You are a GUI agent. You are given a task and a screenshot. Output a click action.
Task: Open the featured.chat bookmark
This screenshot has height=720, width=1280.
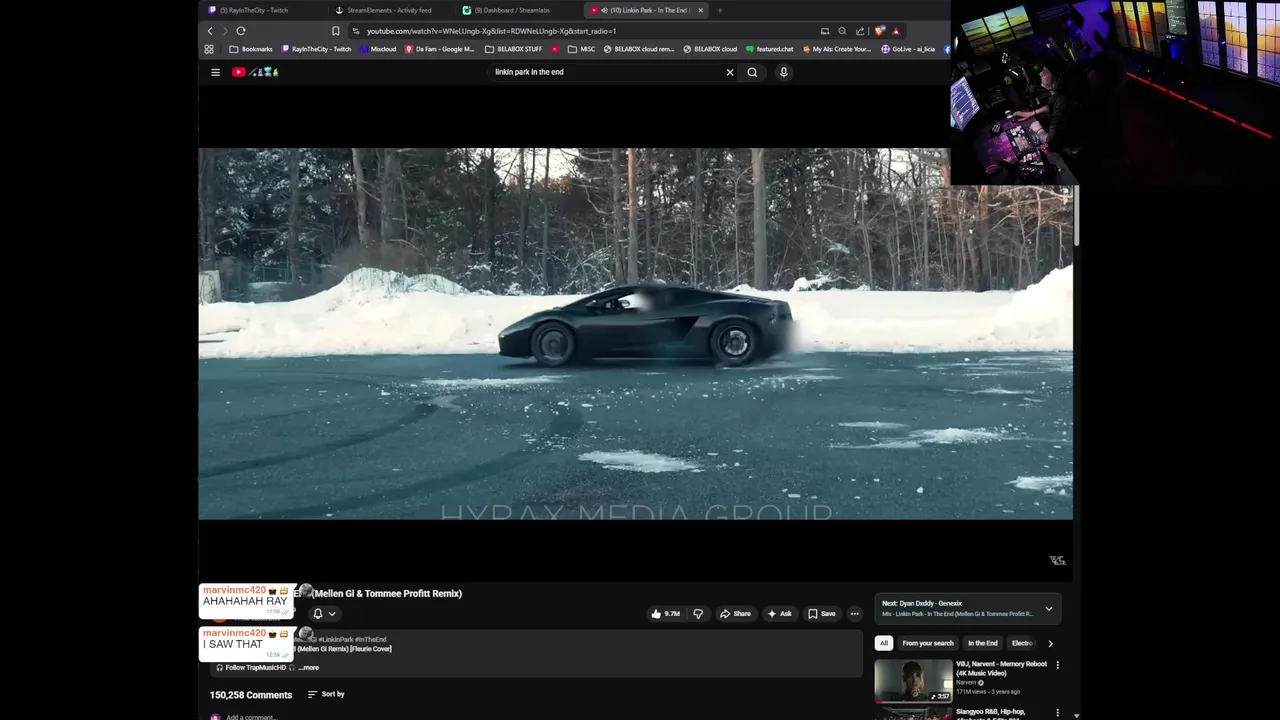770,49
